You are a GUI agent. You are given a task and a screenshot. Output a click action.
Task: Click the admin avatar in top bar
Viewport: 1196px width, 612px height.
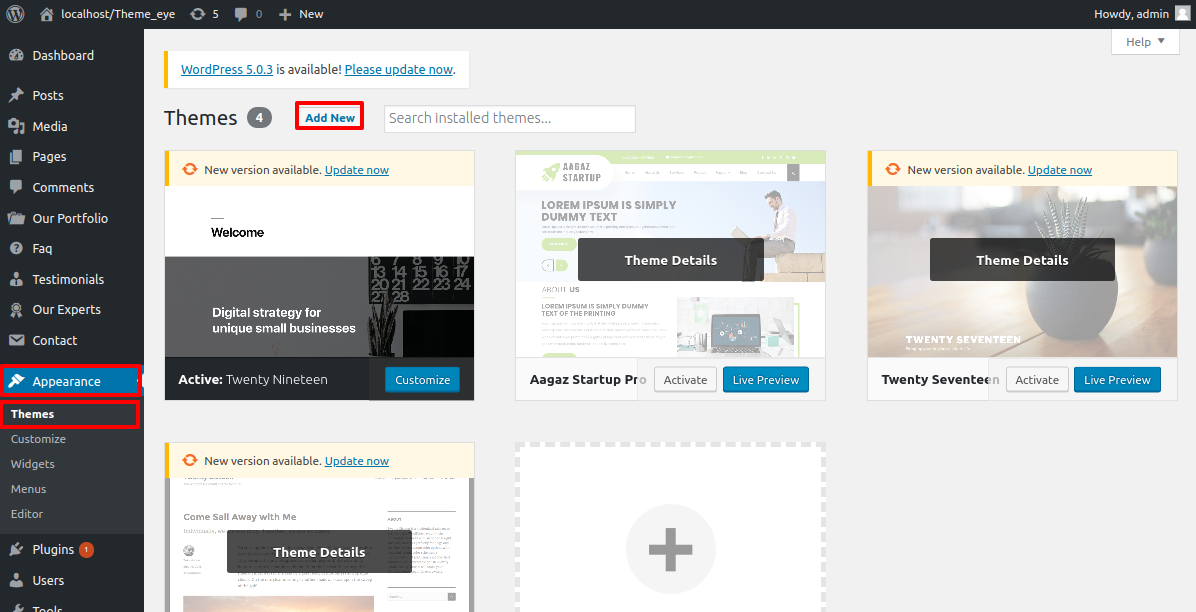click(x=1182, y=14)
